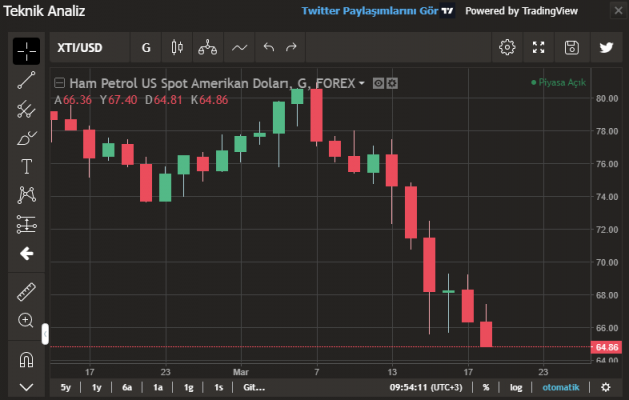
Task: Toggle otomatik auto scale
Action: coord(561,388)
